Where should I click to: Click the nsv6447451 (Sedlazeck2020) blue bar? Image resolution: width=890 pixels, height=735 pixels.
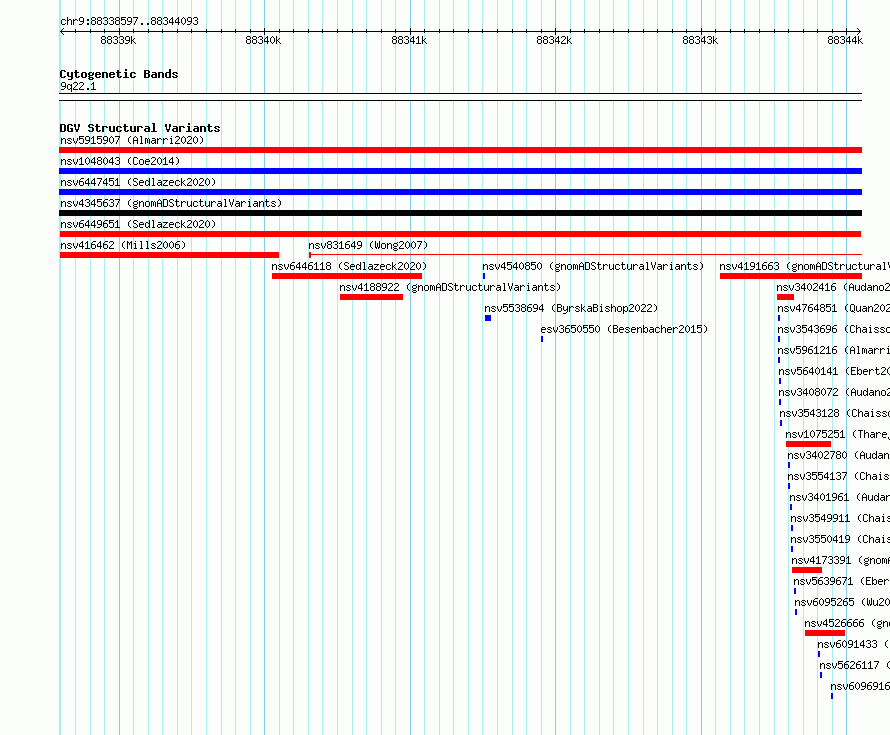coord(460,192)
